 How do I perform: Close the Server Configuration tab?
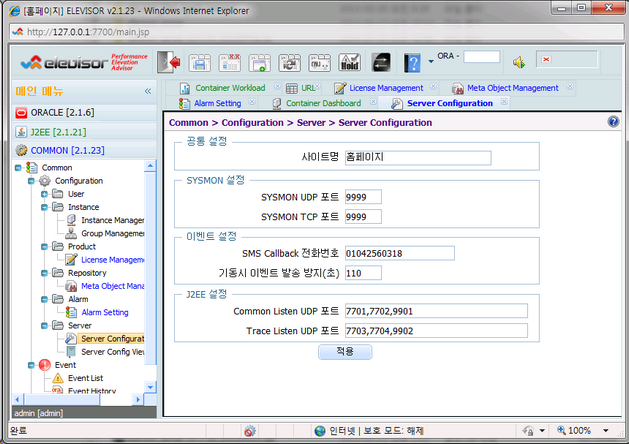pos(504,101)
